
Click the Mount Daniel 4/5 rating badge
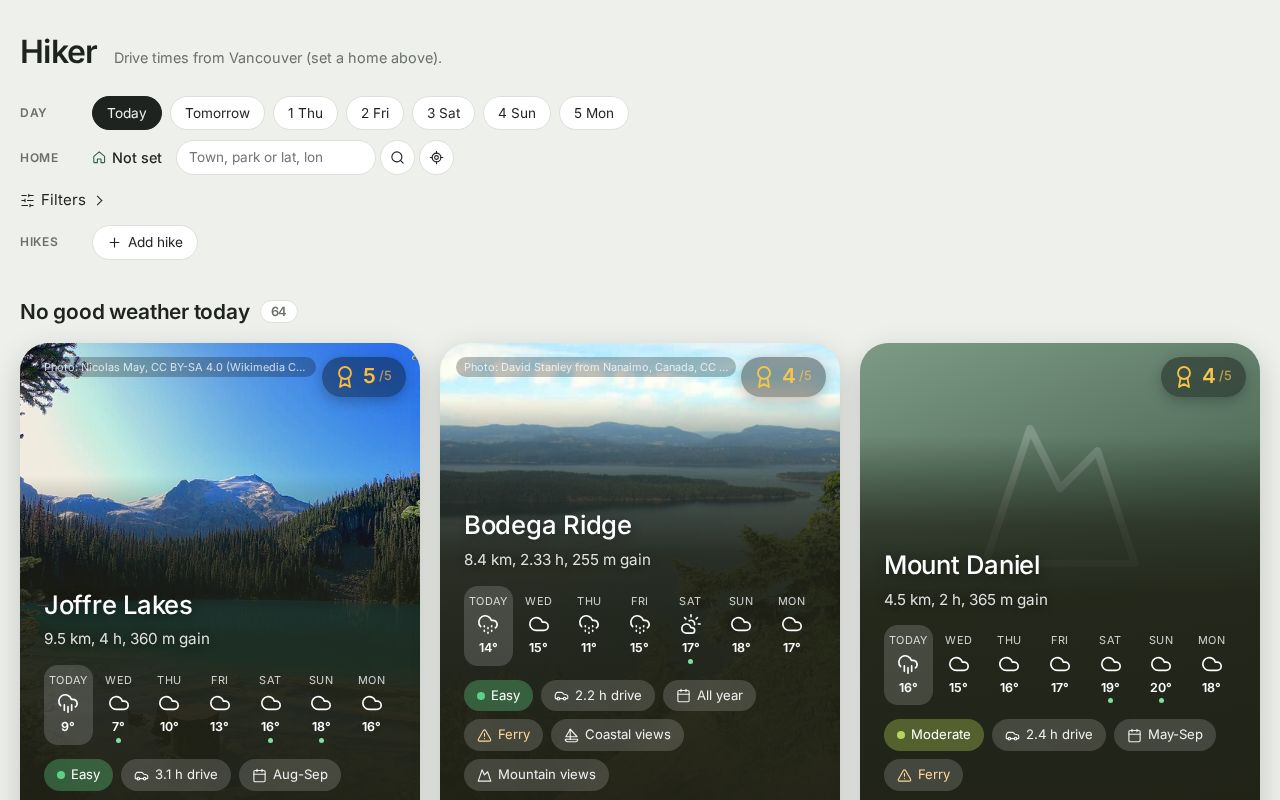coord(1203,376)
